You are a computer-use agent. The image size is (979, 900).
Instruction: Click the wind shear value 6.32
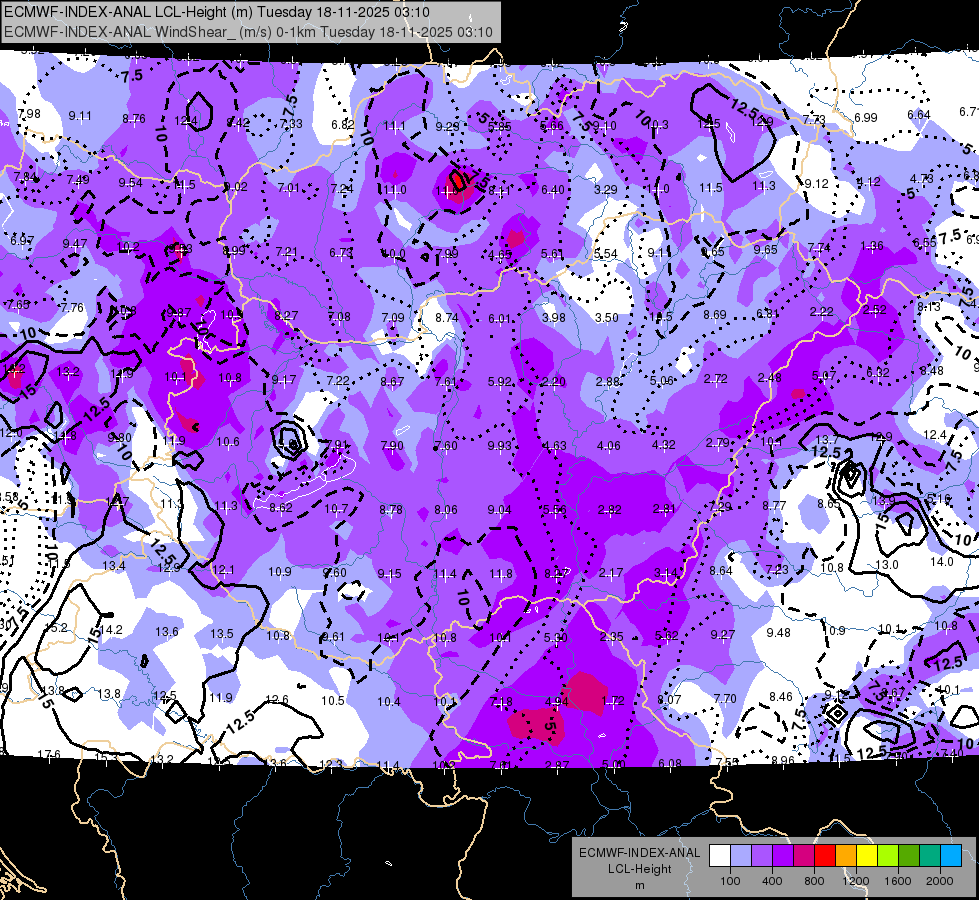[x=878, y=372]
